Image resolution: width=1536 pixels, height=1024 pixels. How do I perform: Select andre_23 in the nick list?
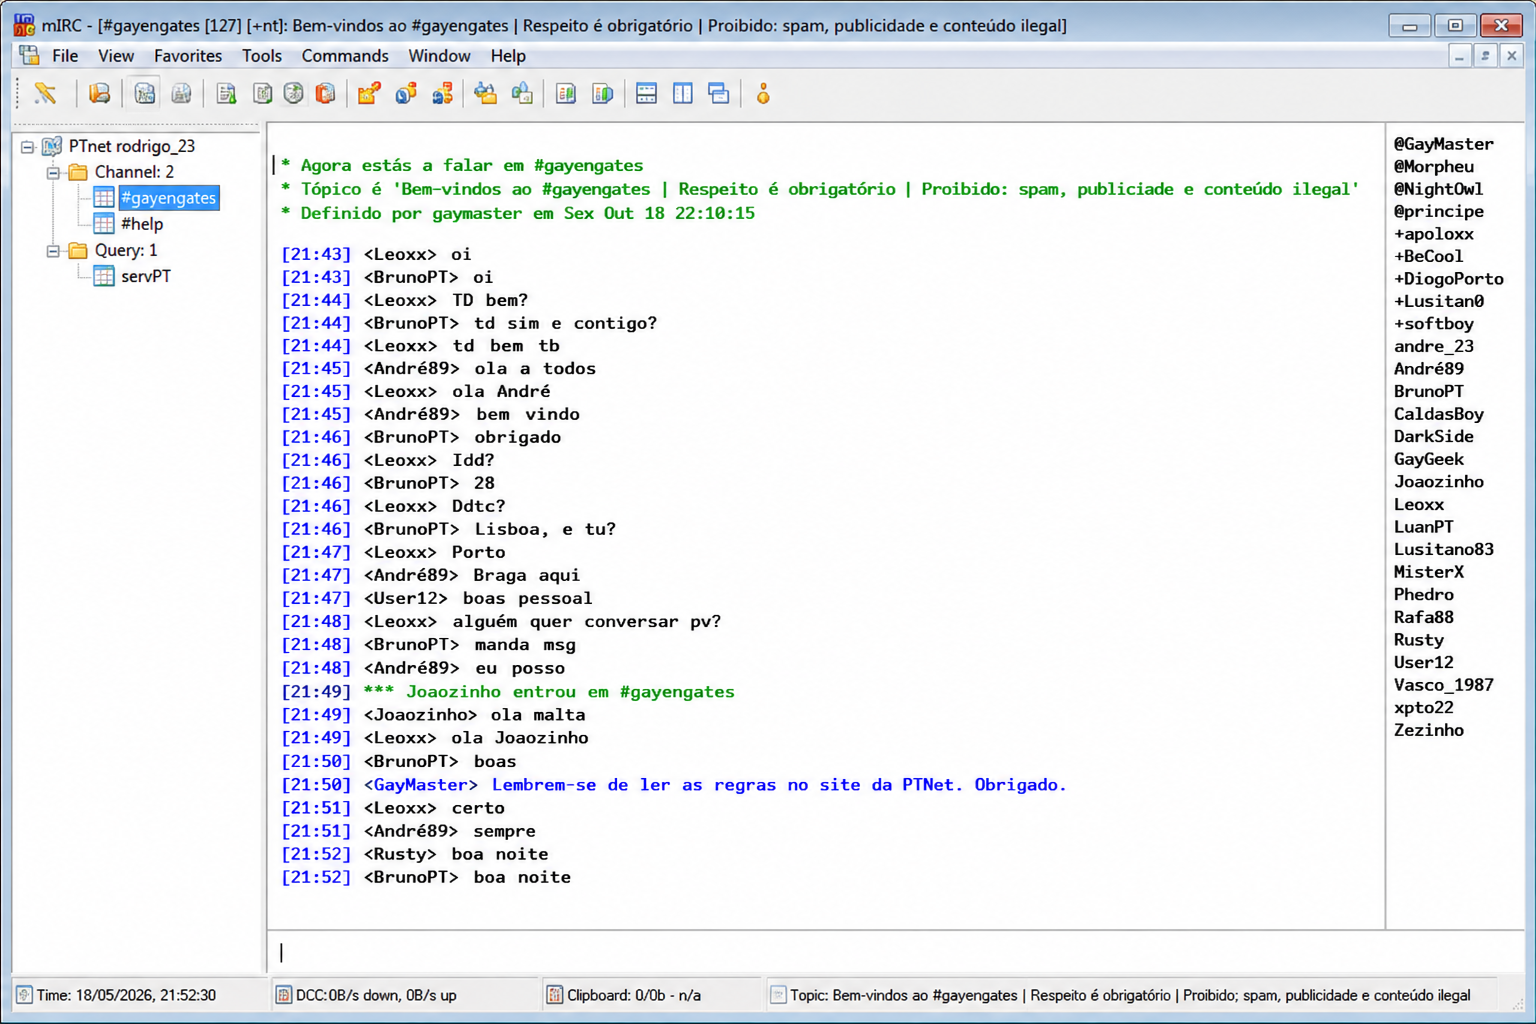pyautogui.click(x=1434, y=346)
